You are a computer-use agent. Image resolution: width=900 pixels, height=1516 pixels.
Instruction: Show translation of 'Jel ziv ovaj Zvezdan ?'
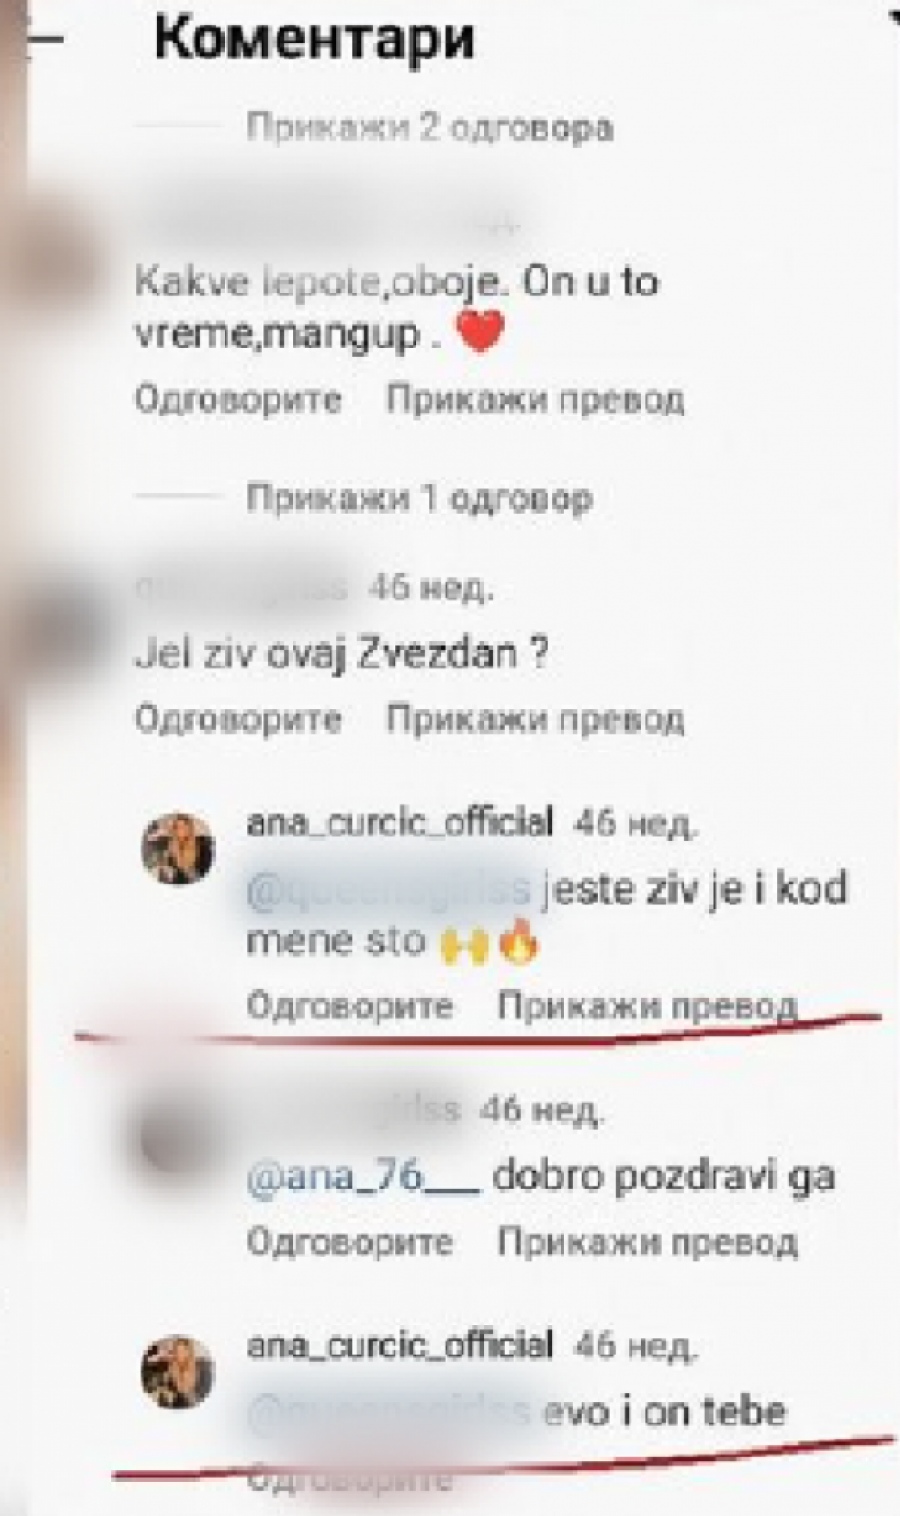pyautogui.click(x=535, y=718)
